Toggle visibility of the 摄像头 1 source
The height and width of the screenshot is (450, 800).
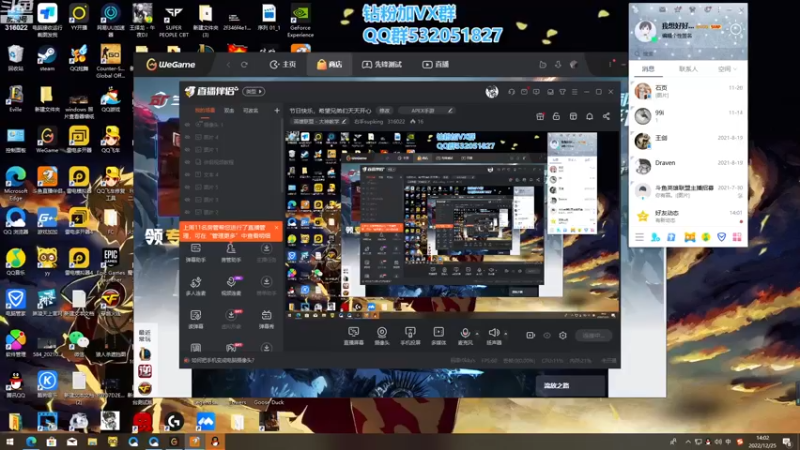187,124
